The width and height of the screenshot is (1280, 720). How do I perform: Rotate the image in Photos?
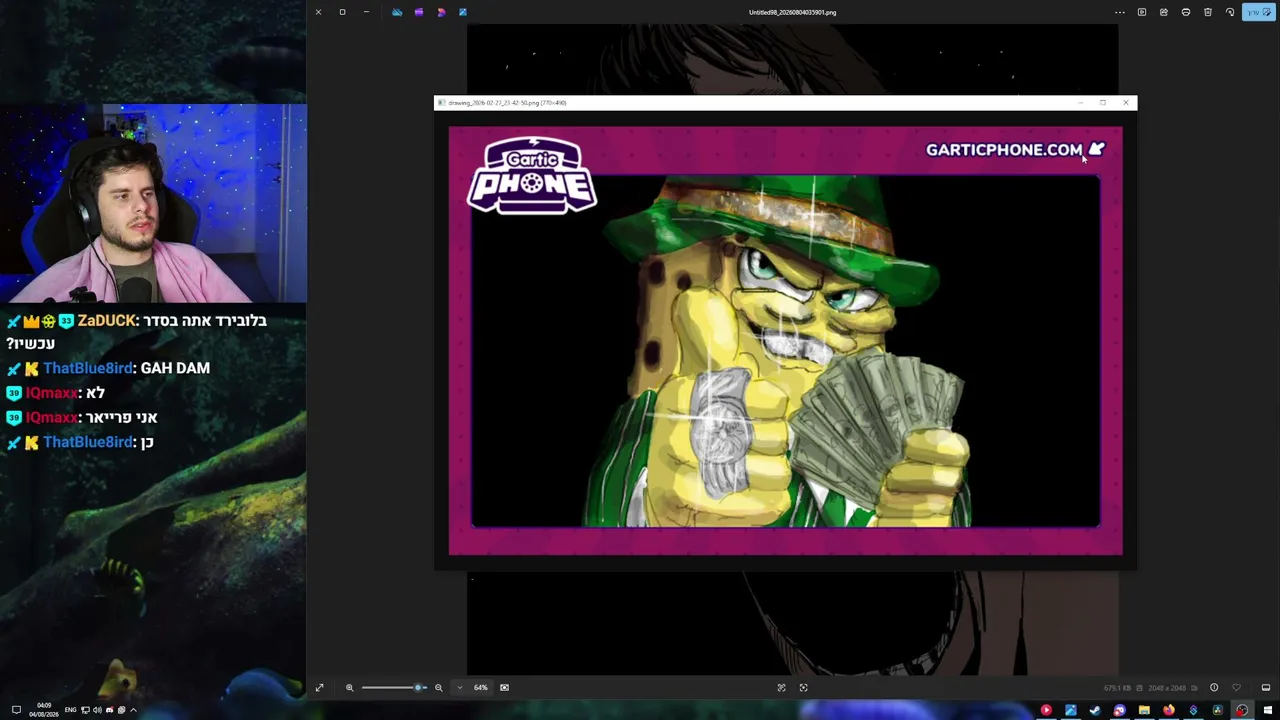click(x=1230, y=12)
